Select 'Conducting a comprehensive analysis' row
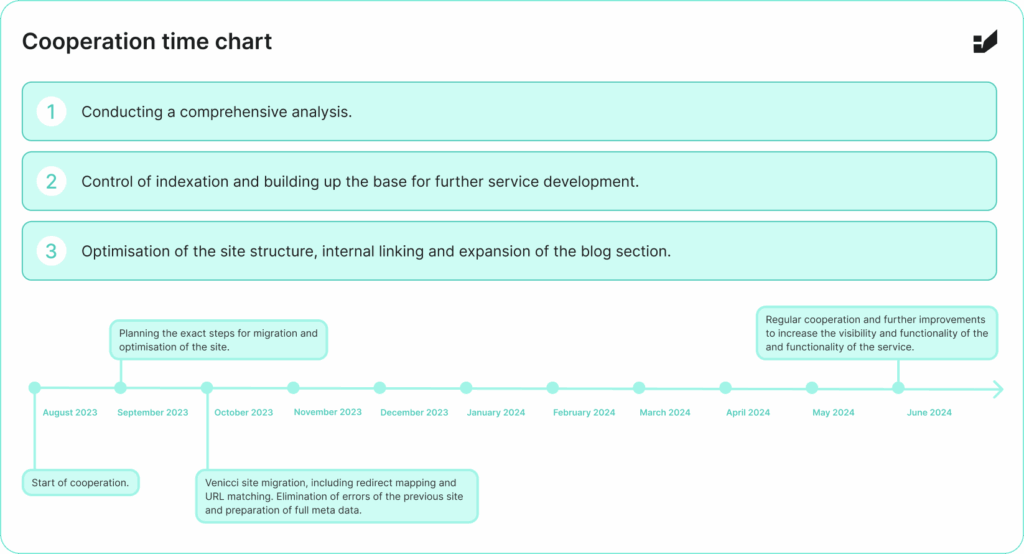Image resolution: width=1024 pixels, height=554 pixels. coord(509,112)
